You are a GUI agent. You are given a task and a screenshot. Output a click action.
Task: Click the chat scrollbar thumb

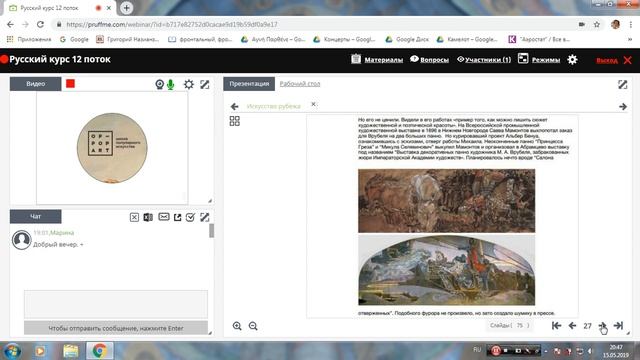[211, 231]
